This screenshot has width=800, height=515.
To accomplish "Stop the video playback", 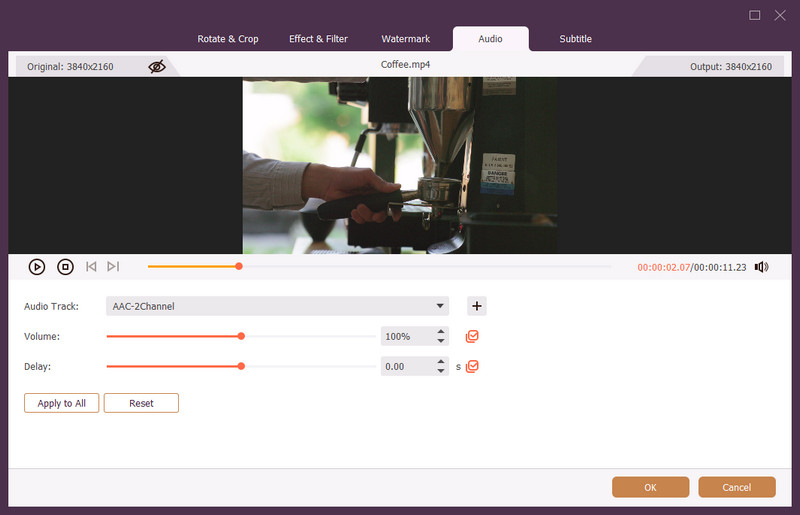I will coord(65,267).
